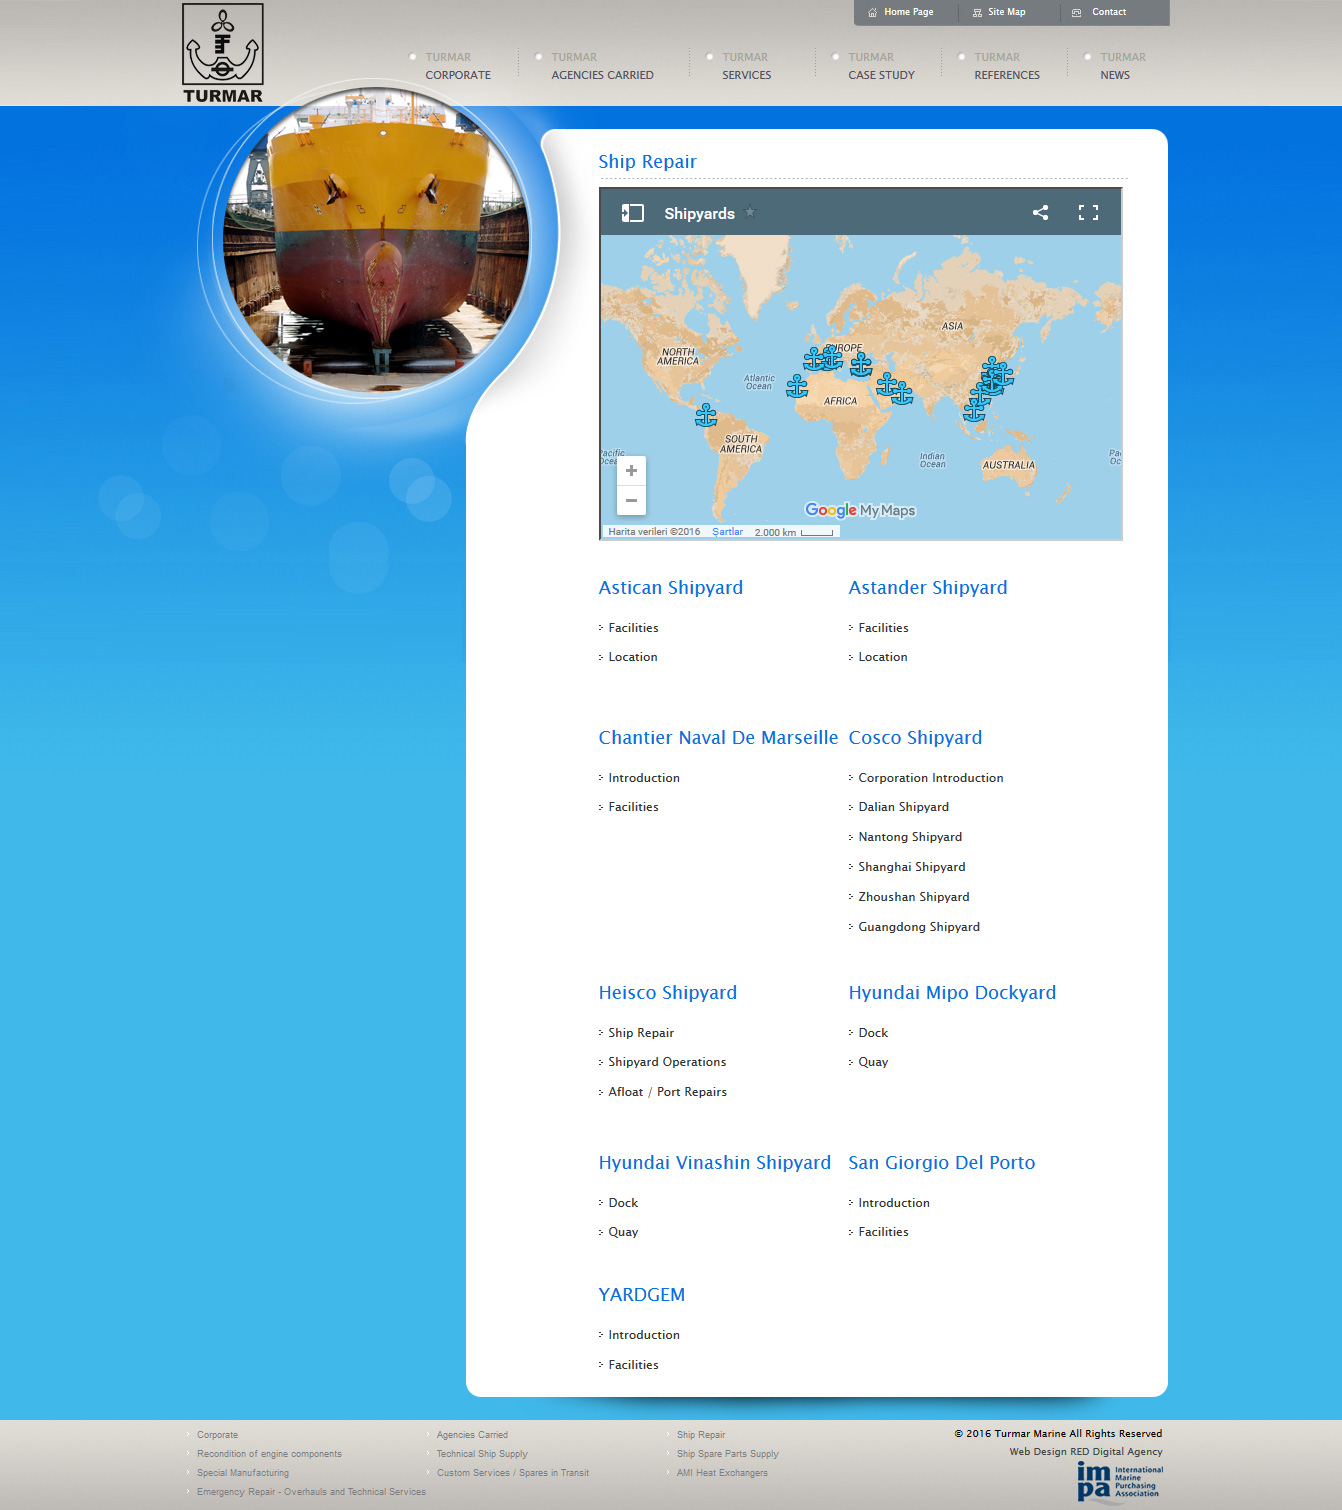Click the Site Map icon
Image resolution: width=1342 pixels, height=1510 pixels.
pyautogui.click(x=977, y=12)
